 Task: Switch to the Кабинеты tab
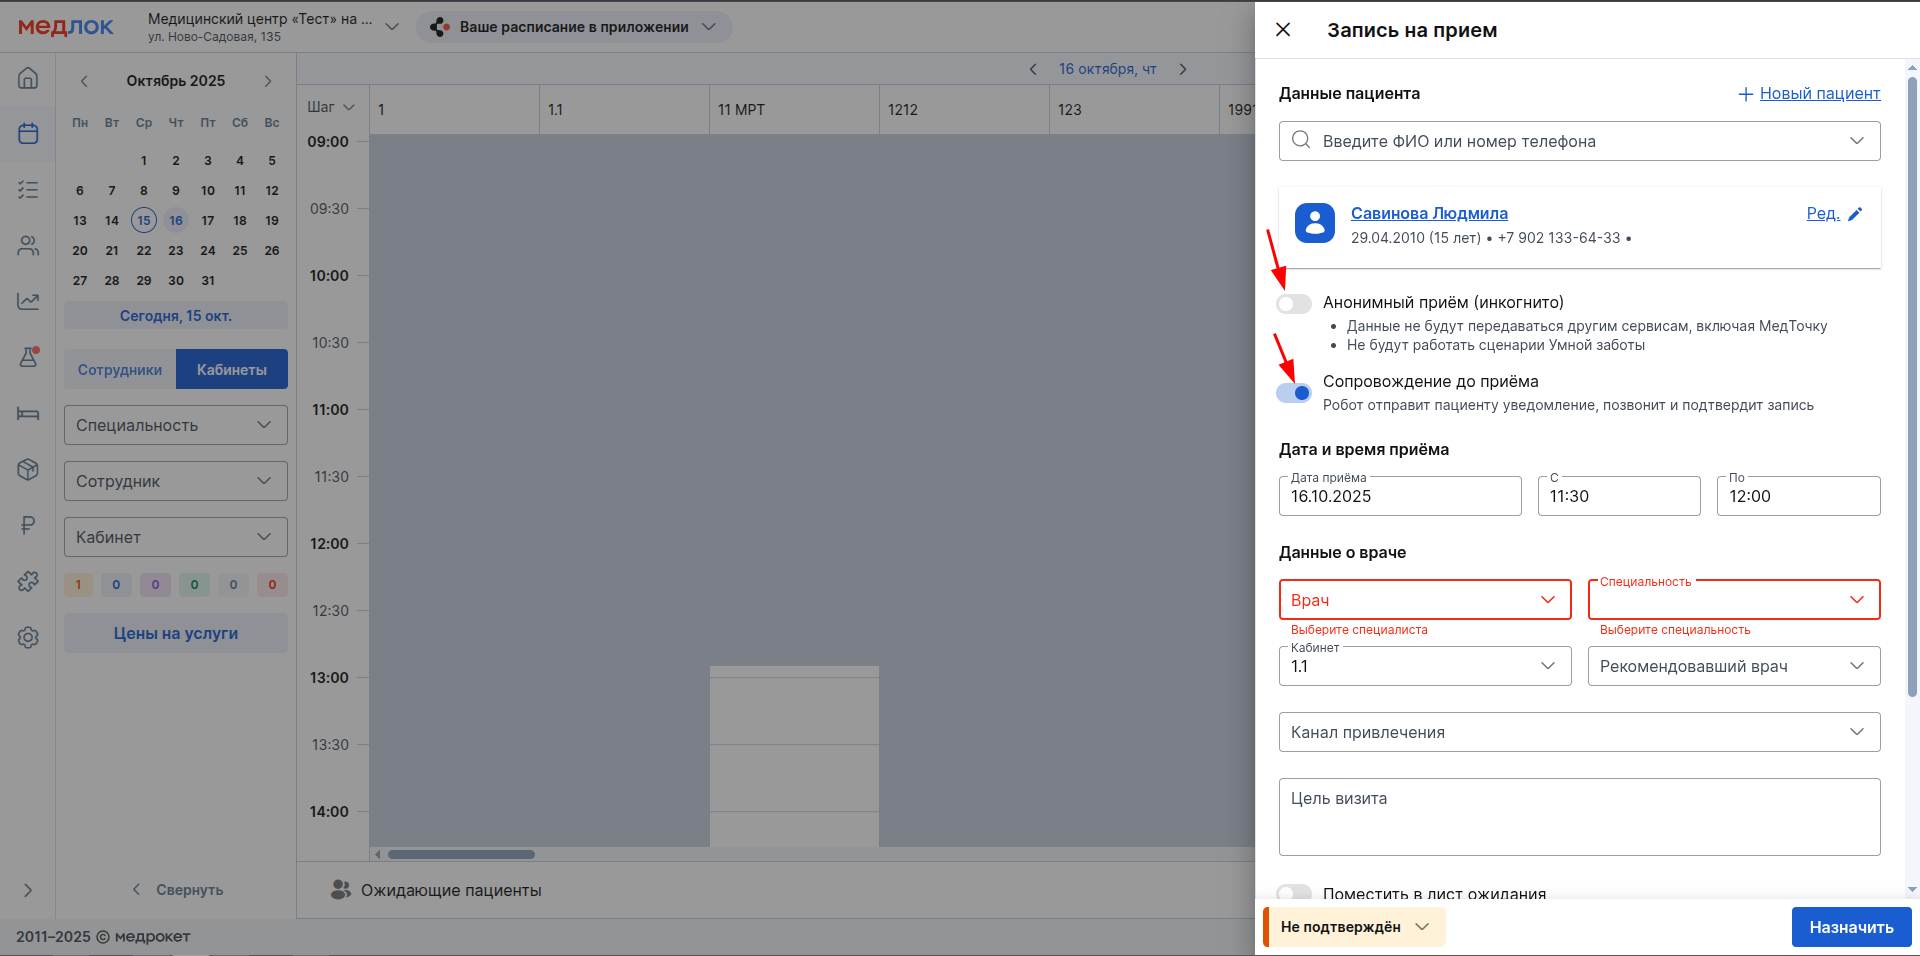tap(232, 370)
